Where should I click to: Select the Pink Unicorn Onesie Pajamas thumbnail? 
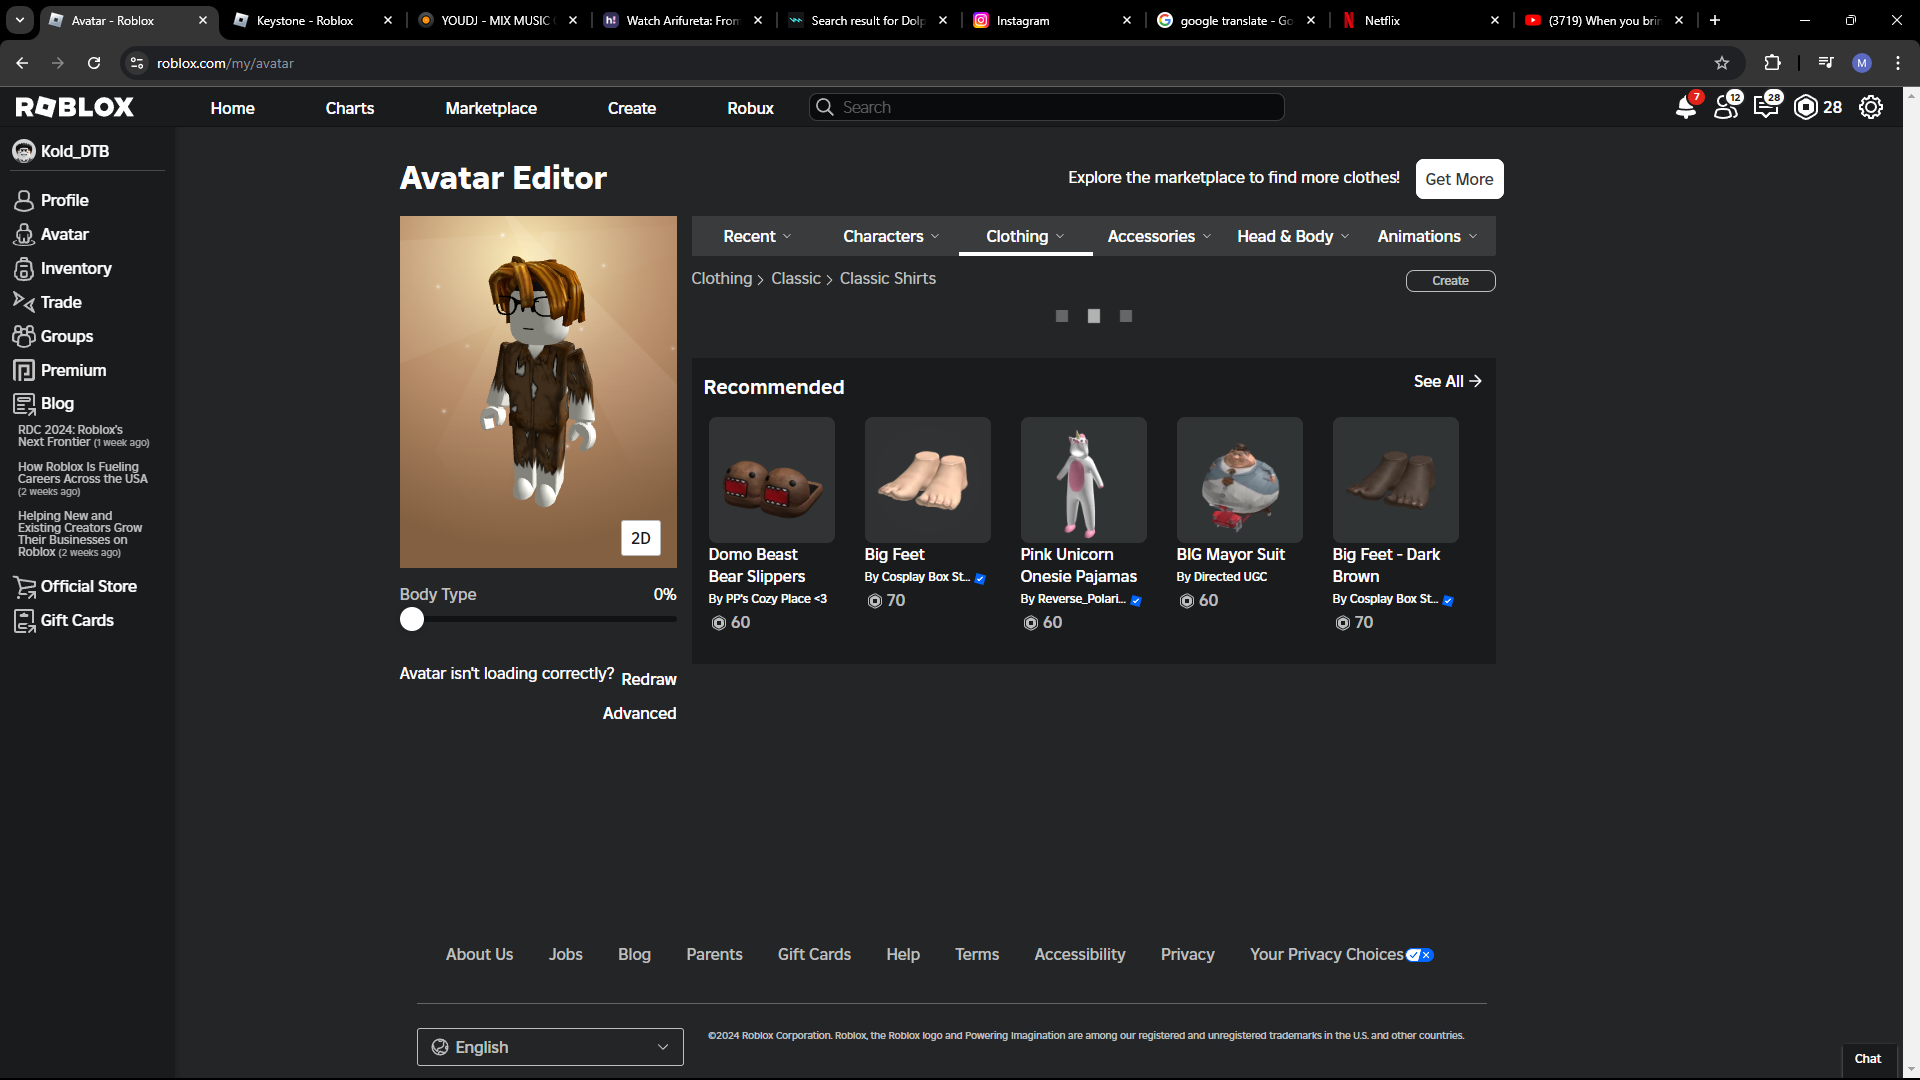pyautogui.click(x=1084, y=480)
